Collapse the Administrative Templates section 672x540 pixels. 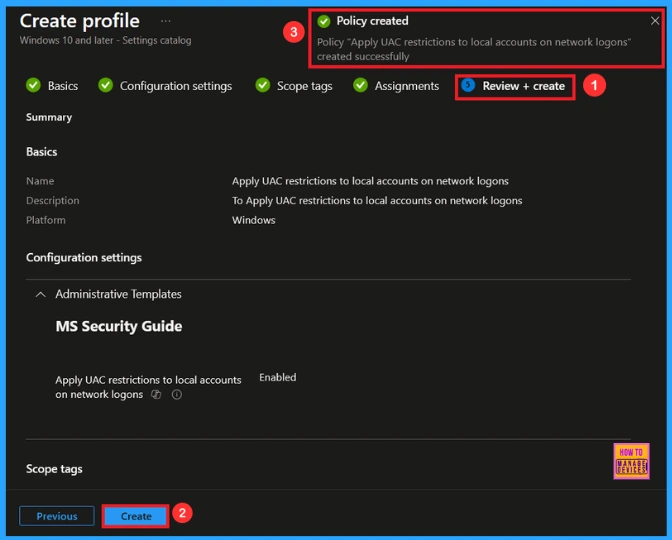pos(40,294)
